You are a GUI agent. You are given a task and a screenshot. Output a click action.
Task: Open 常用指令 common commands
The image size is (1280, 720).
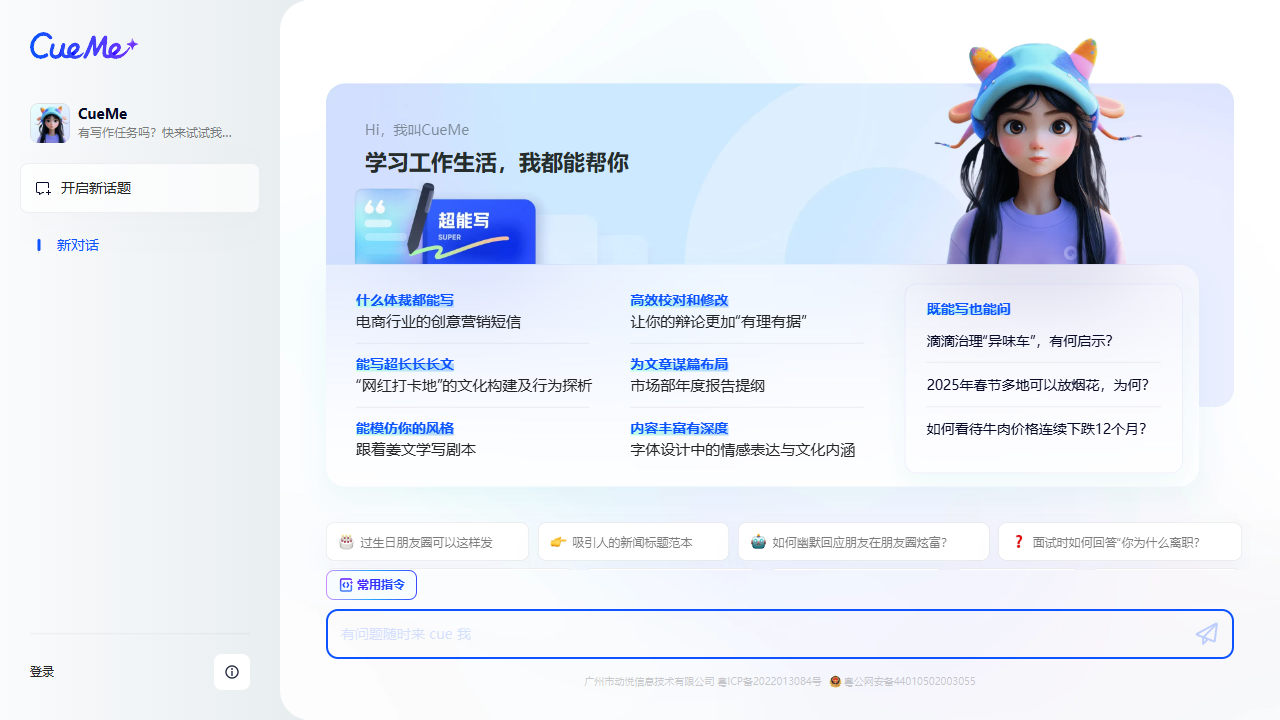[371, 585]
